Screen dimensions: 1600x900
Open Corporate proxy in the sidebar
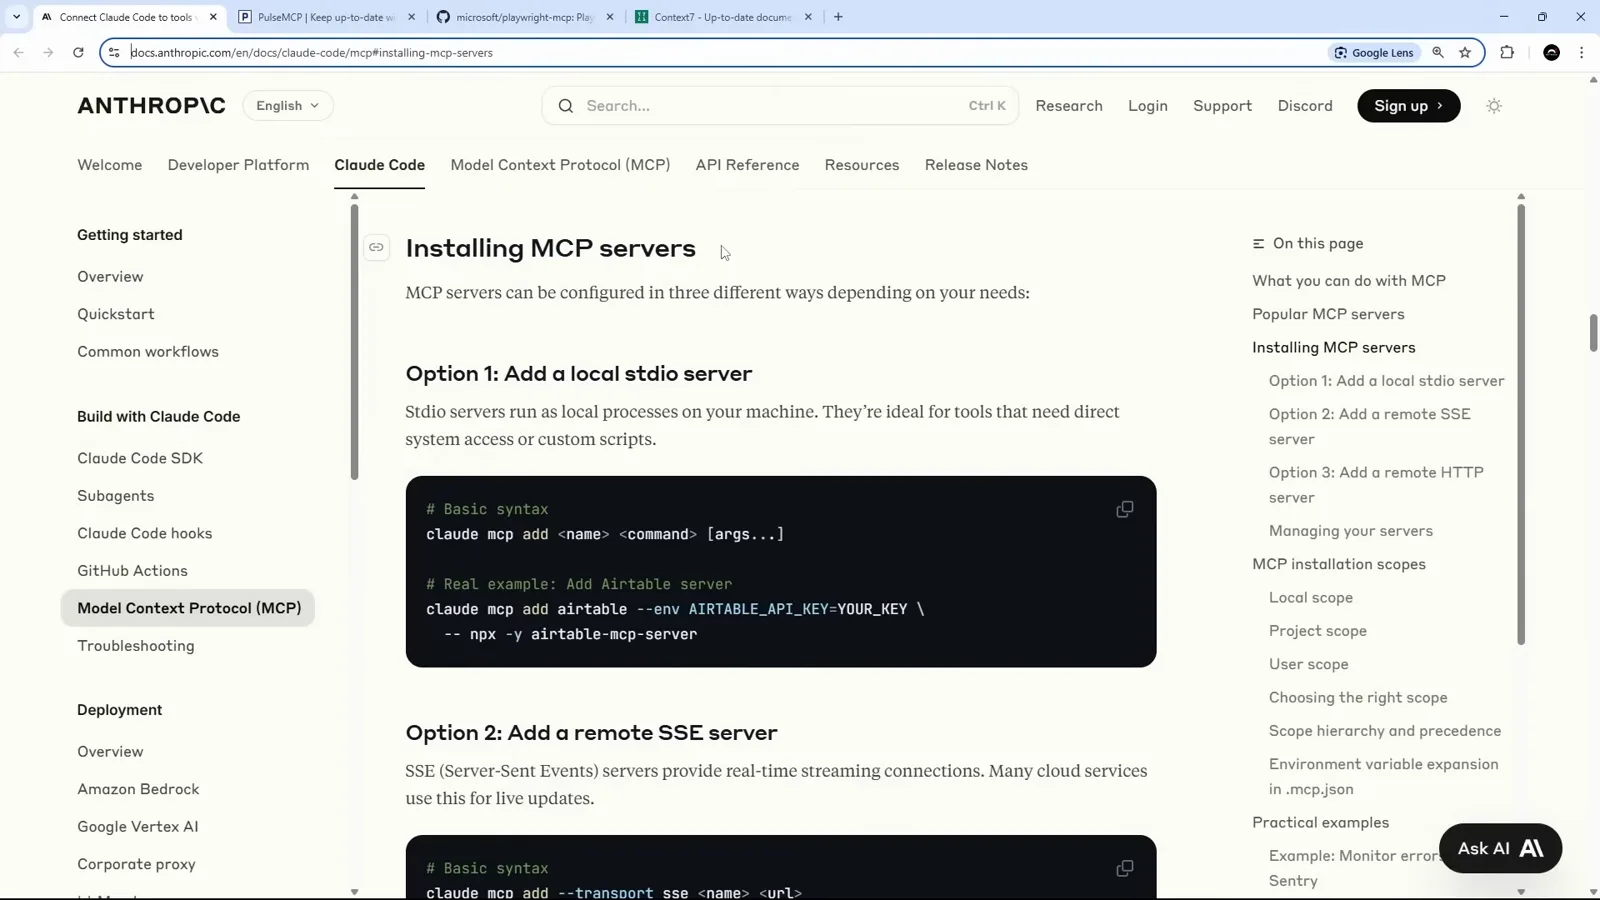pos(136,864)
